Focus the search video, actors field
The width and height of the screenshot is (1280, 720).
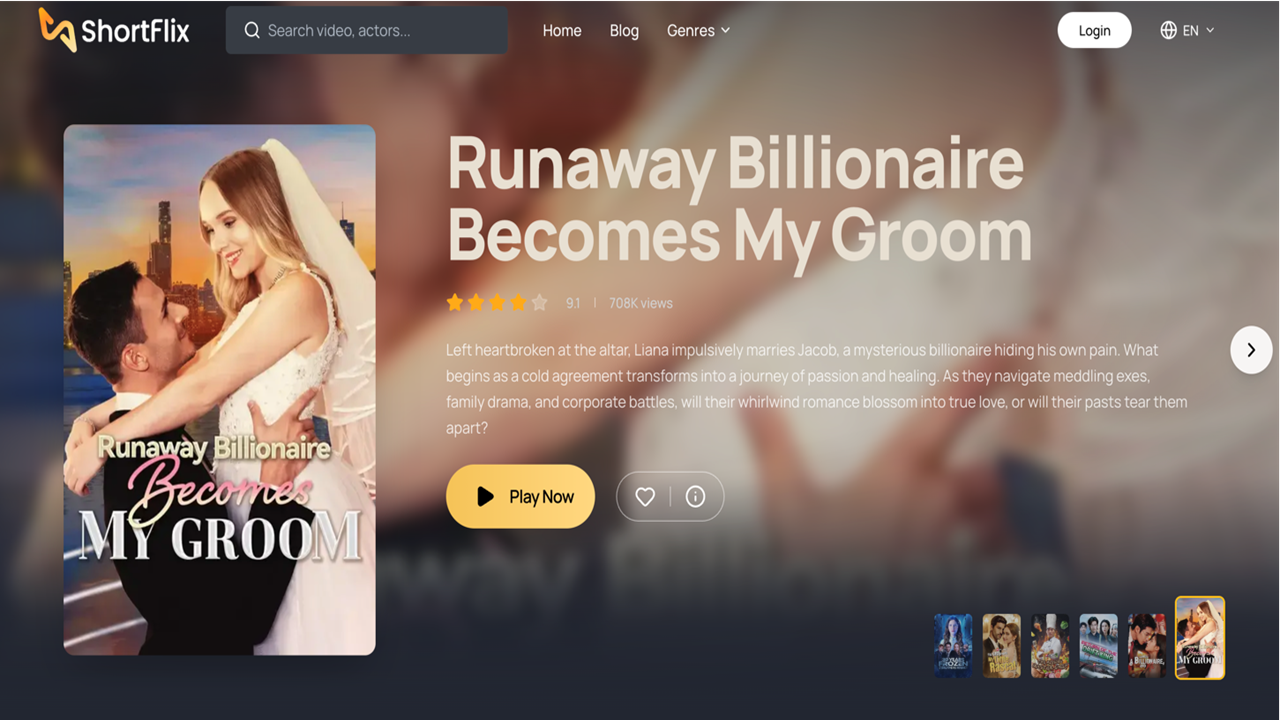(x=366, y=31)
